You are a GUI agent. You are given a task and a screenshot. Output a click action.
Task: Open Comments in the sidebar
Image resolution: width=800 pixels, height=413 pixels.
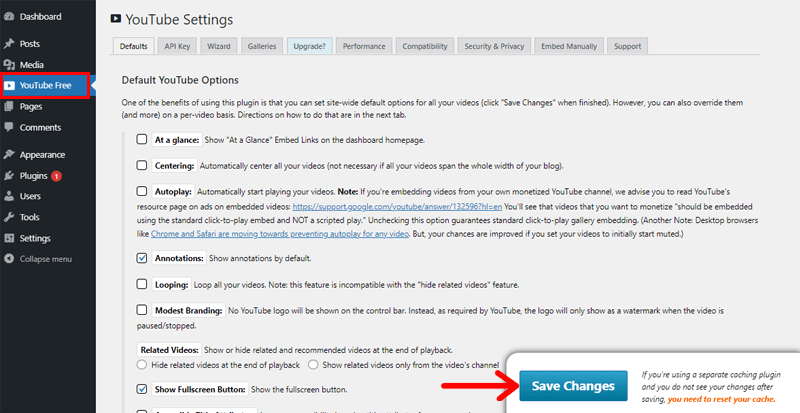click(40, 128)
